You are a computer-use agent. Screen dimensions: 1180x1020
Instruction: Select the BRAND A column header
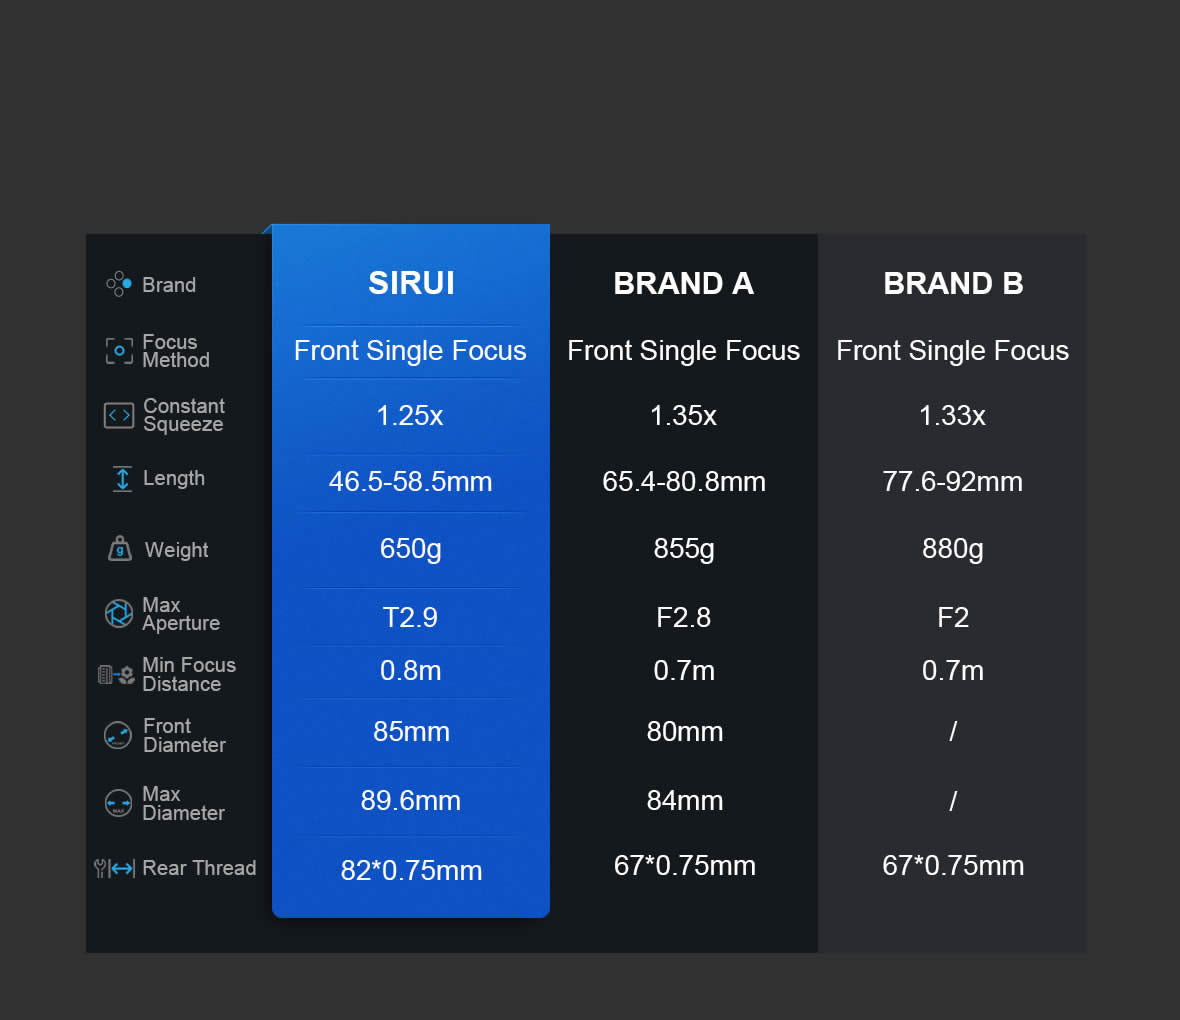[x=683, y=284]
